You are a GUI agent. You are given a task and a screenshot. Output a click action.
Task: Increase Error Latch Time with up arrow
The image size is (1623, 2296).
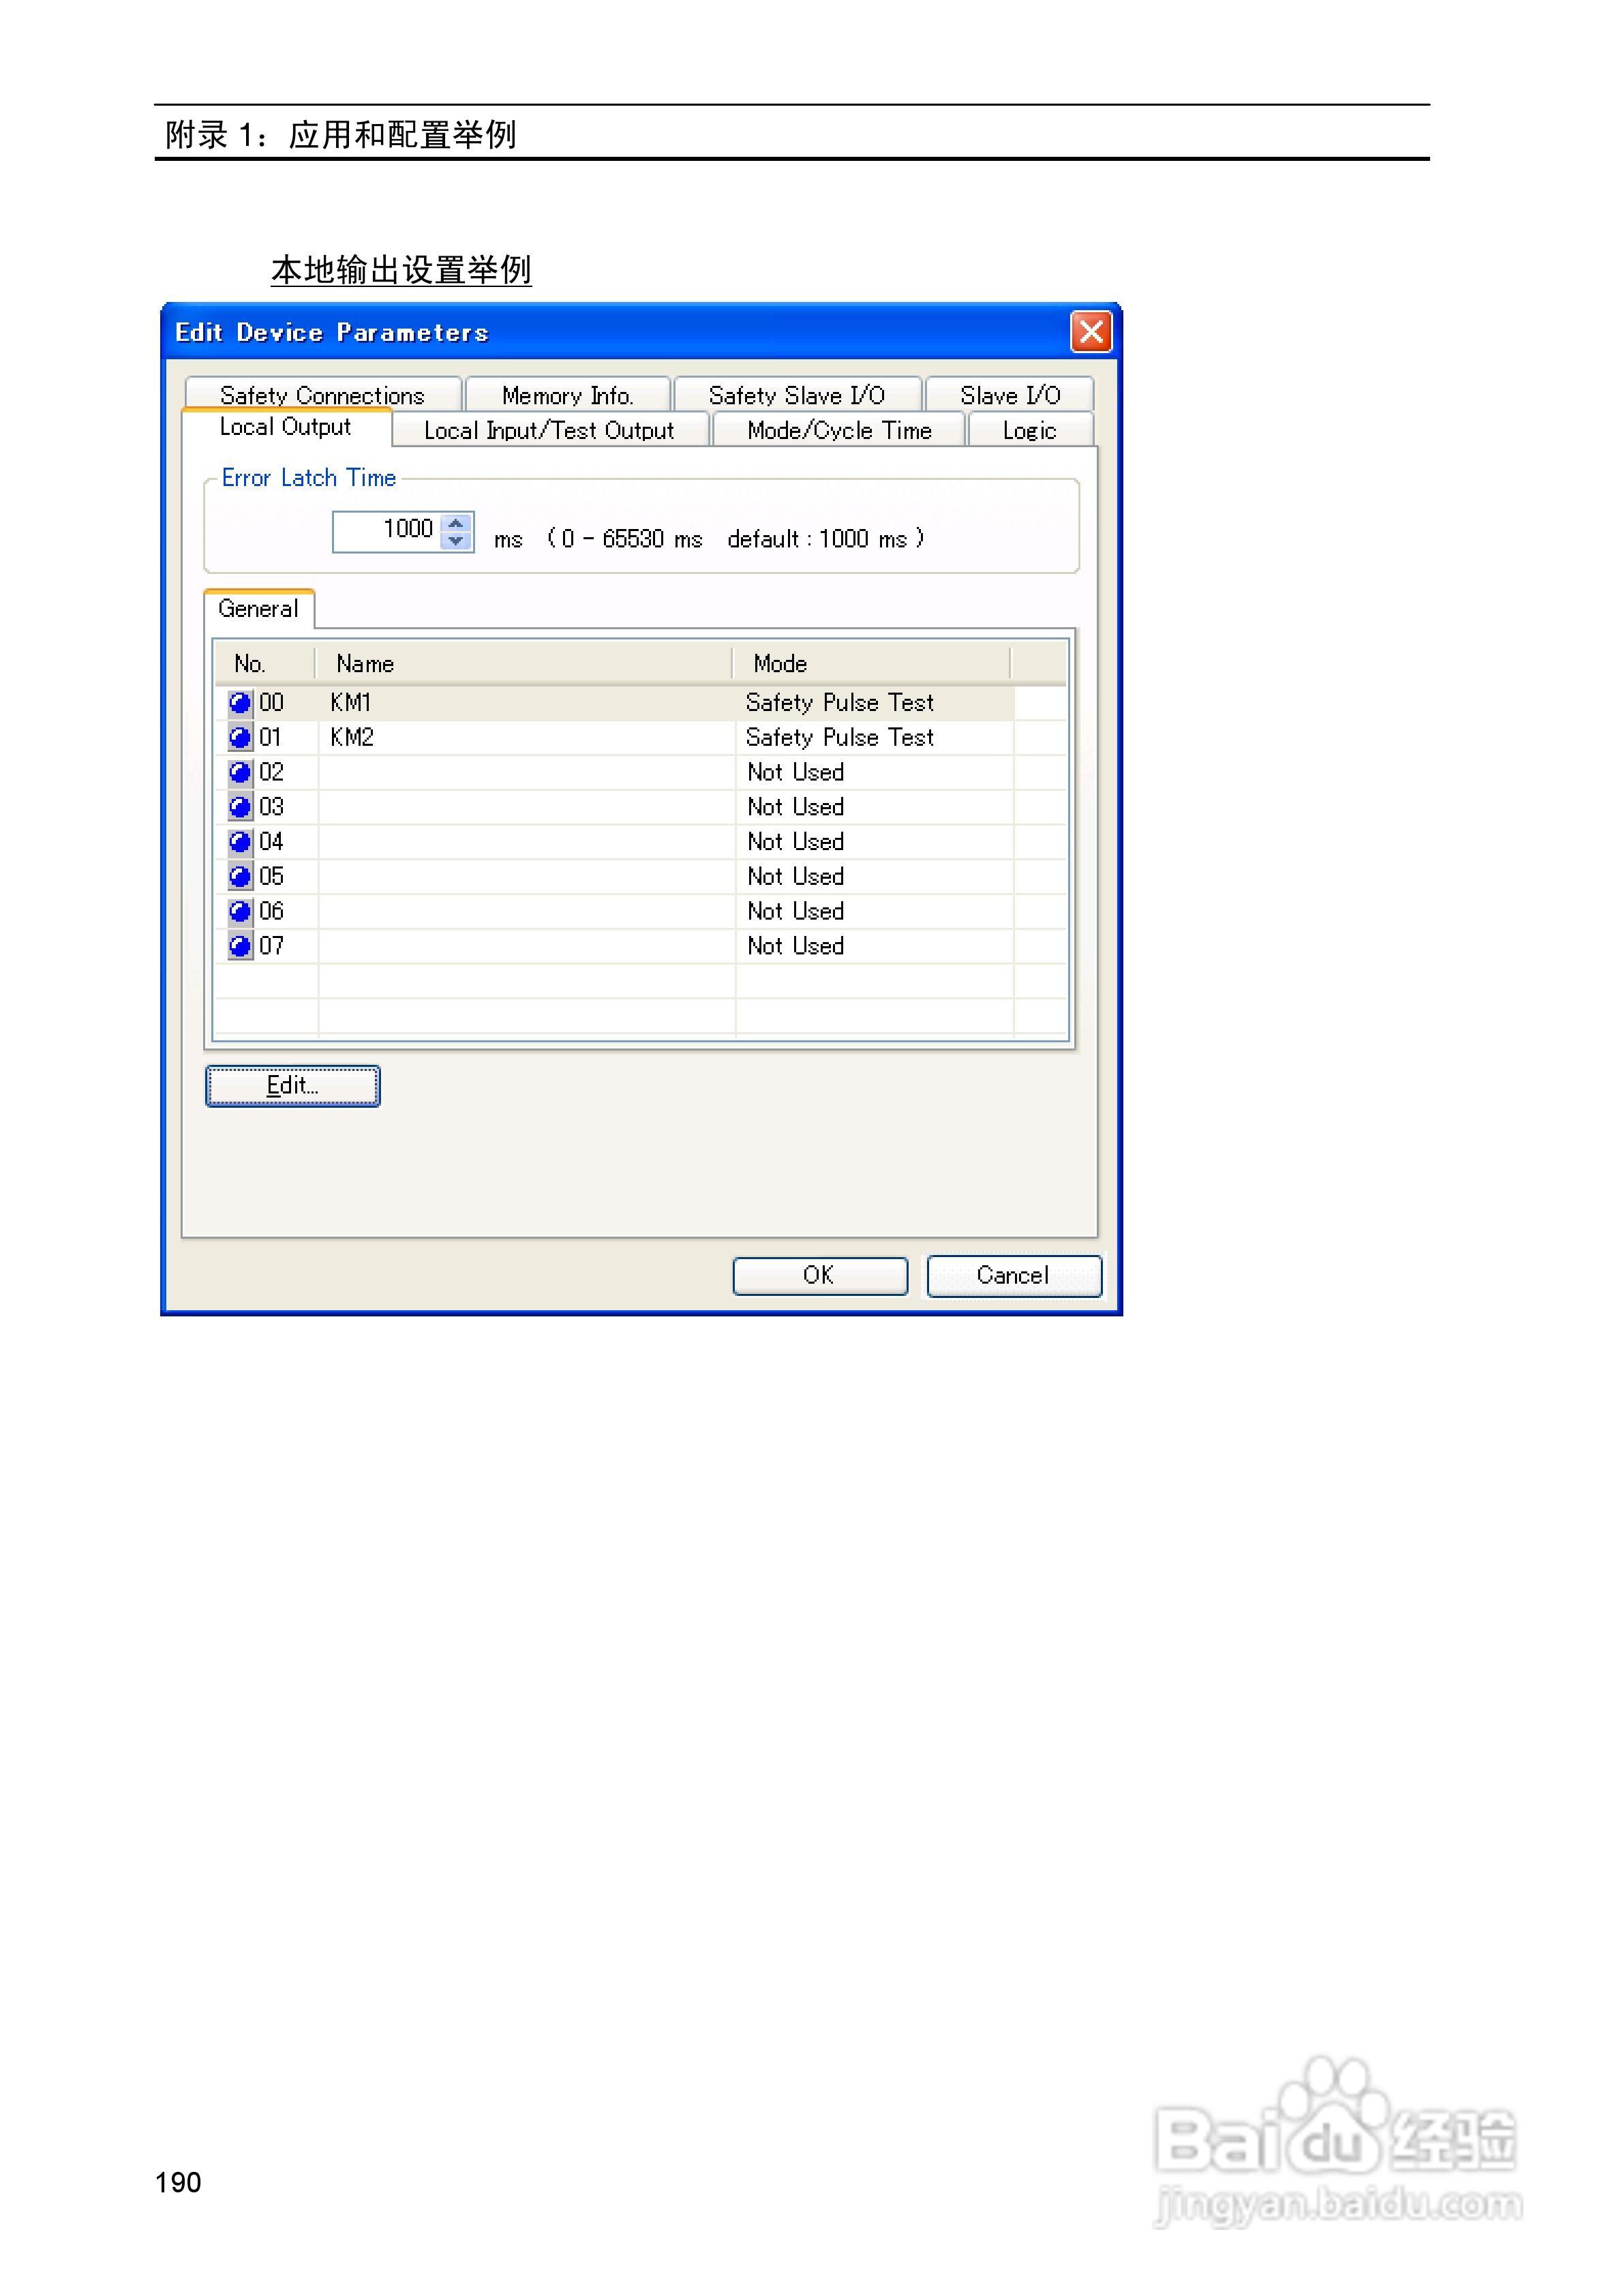(457, 522)
